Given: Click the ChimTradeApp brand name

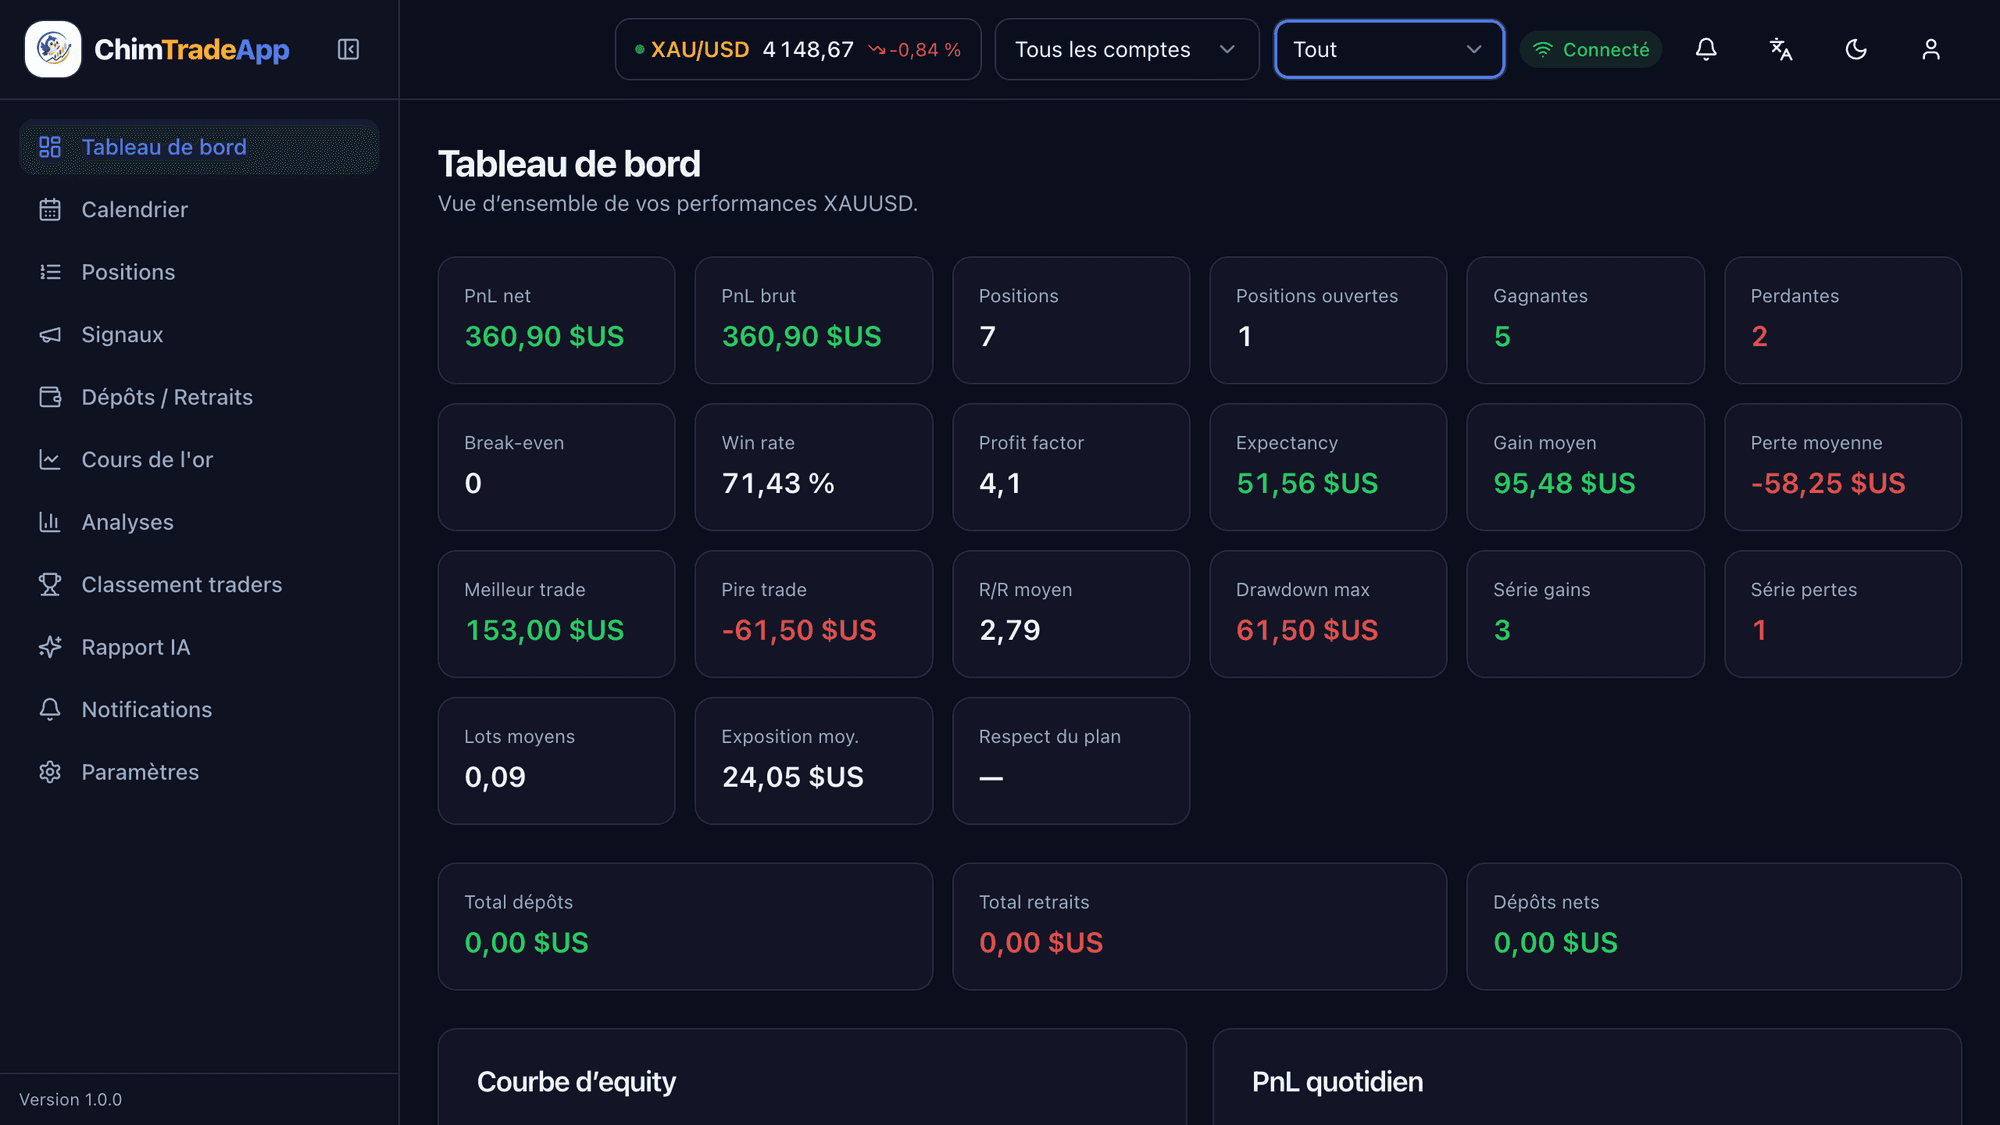Looking at the screenshot, I should point(192,49).
